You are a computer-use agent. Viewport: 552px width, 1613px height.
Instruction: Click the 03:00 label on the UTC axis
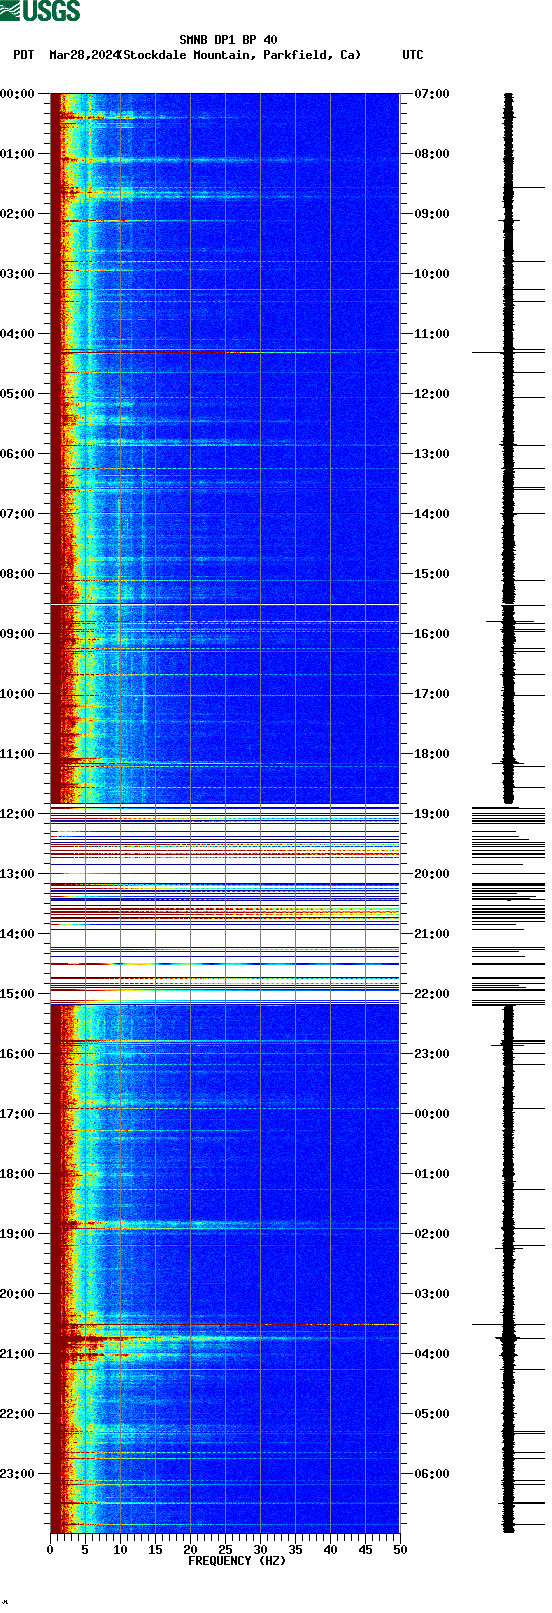tap(432, 1294)
